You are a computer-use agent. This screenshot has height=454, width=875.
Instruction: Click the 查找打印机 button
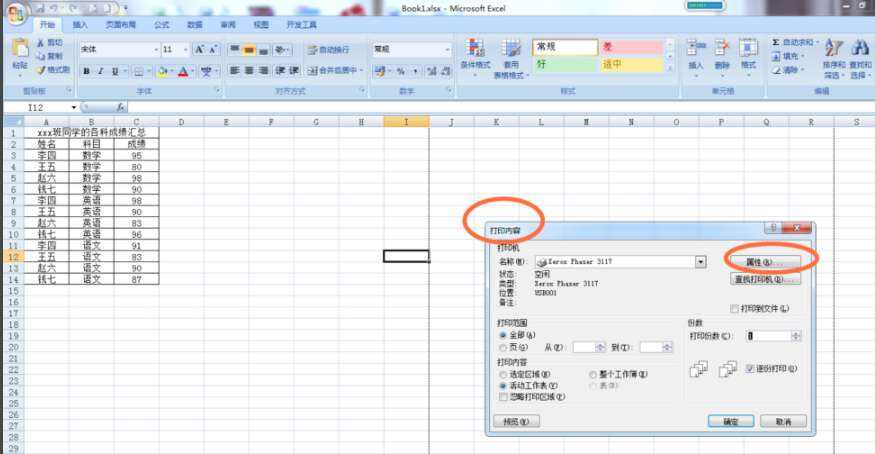click(766, 279)
